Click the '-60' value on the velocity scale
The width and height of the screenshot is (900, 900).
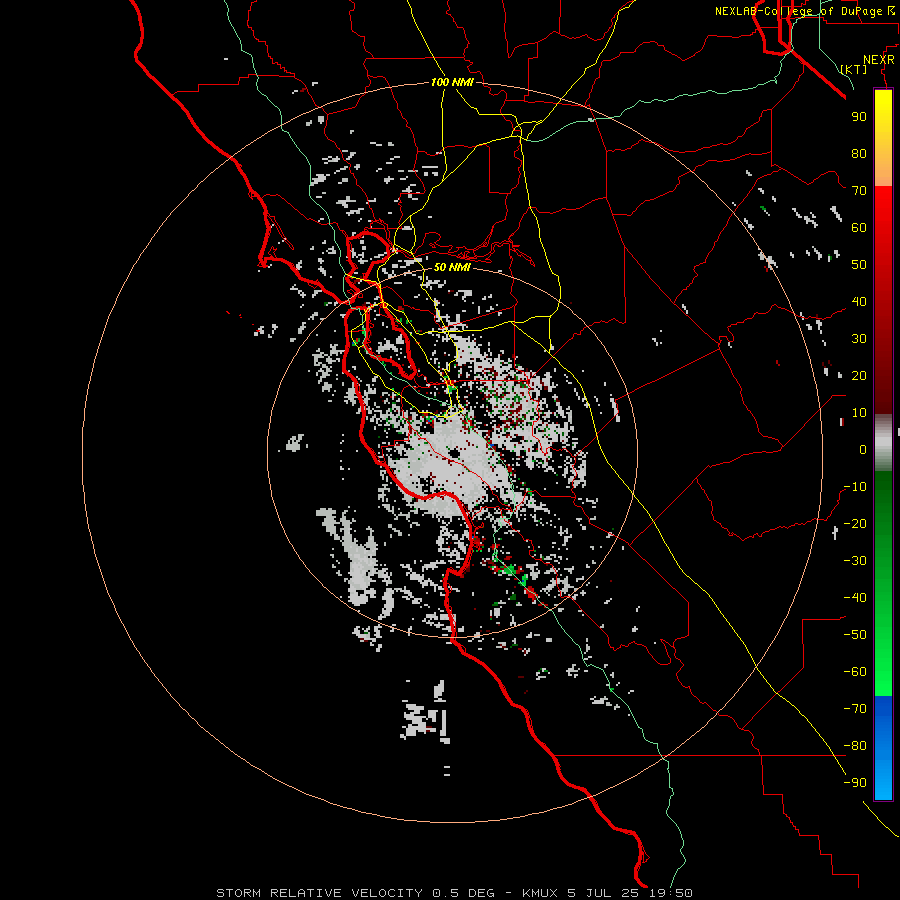[855, 672]
